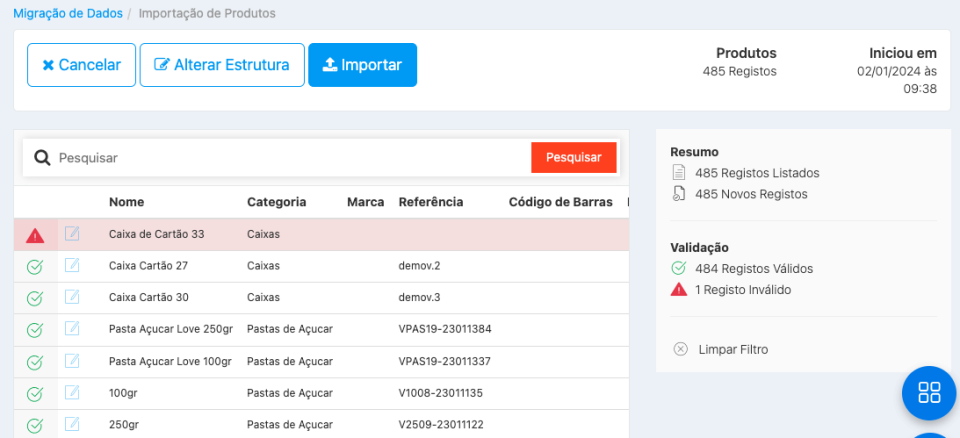Viewport: 960px width, 438px height.
Task: Open the blue grid apps floating button
Action: [929, 393]
